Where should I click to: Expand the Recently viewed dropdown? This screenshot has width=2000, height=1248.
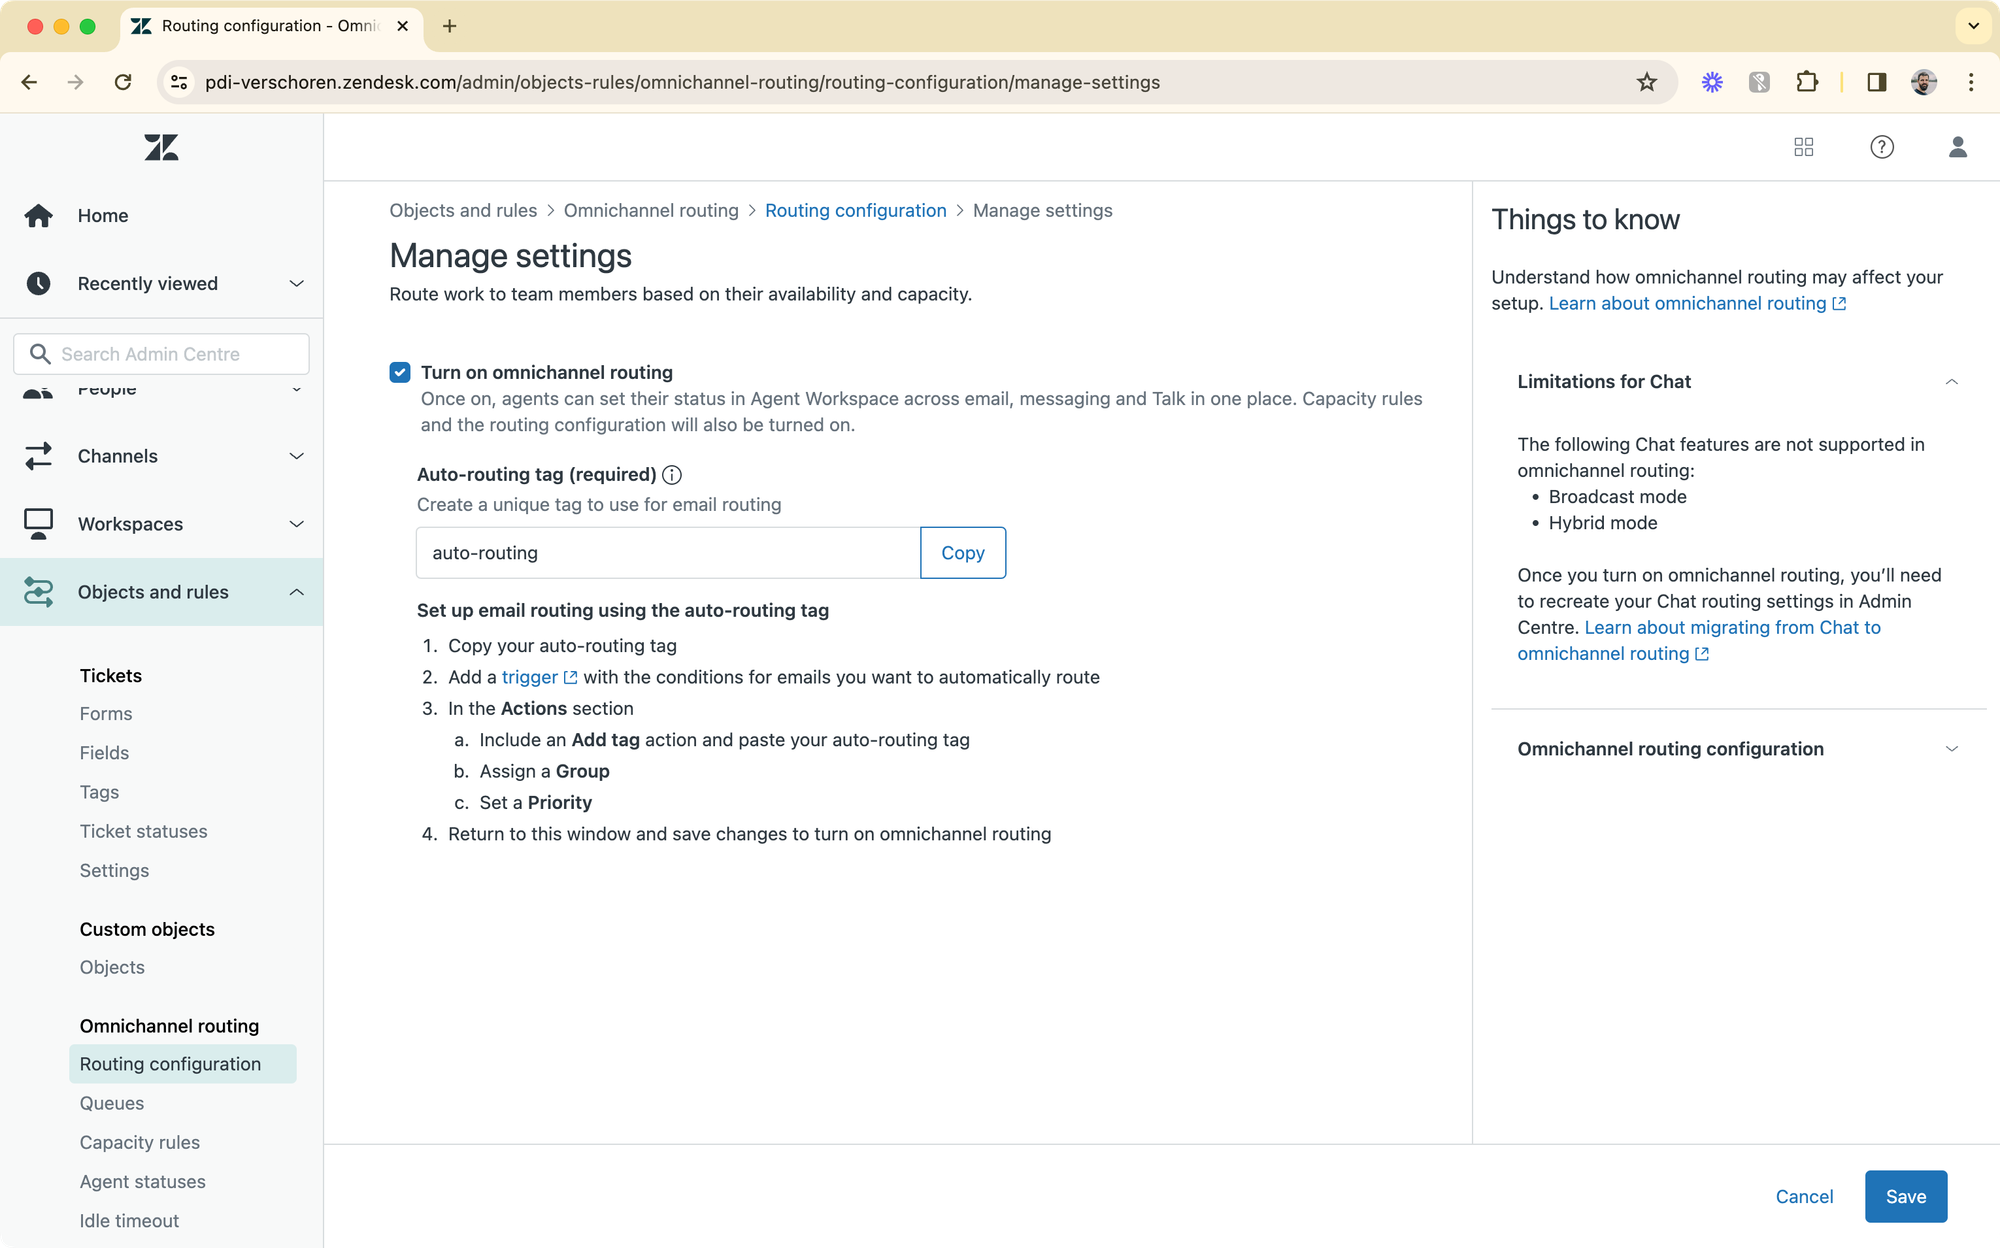296,284
